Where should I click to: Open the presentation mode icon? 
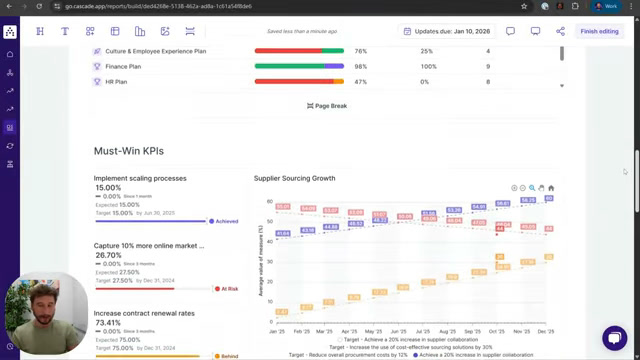point(535,31)
